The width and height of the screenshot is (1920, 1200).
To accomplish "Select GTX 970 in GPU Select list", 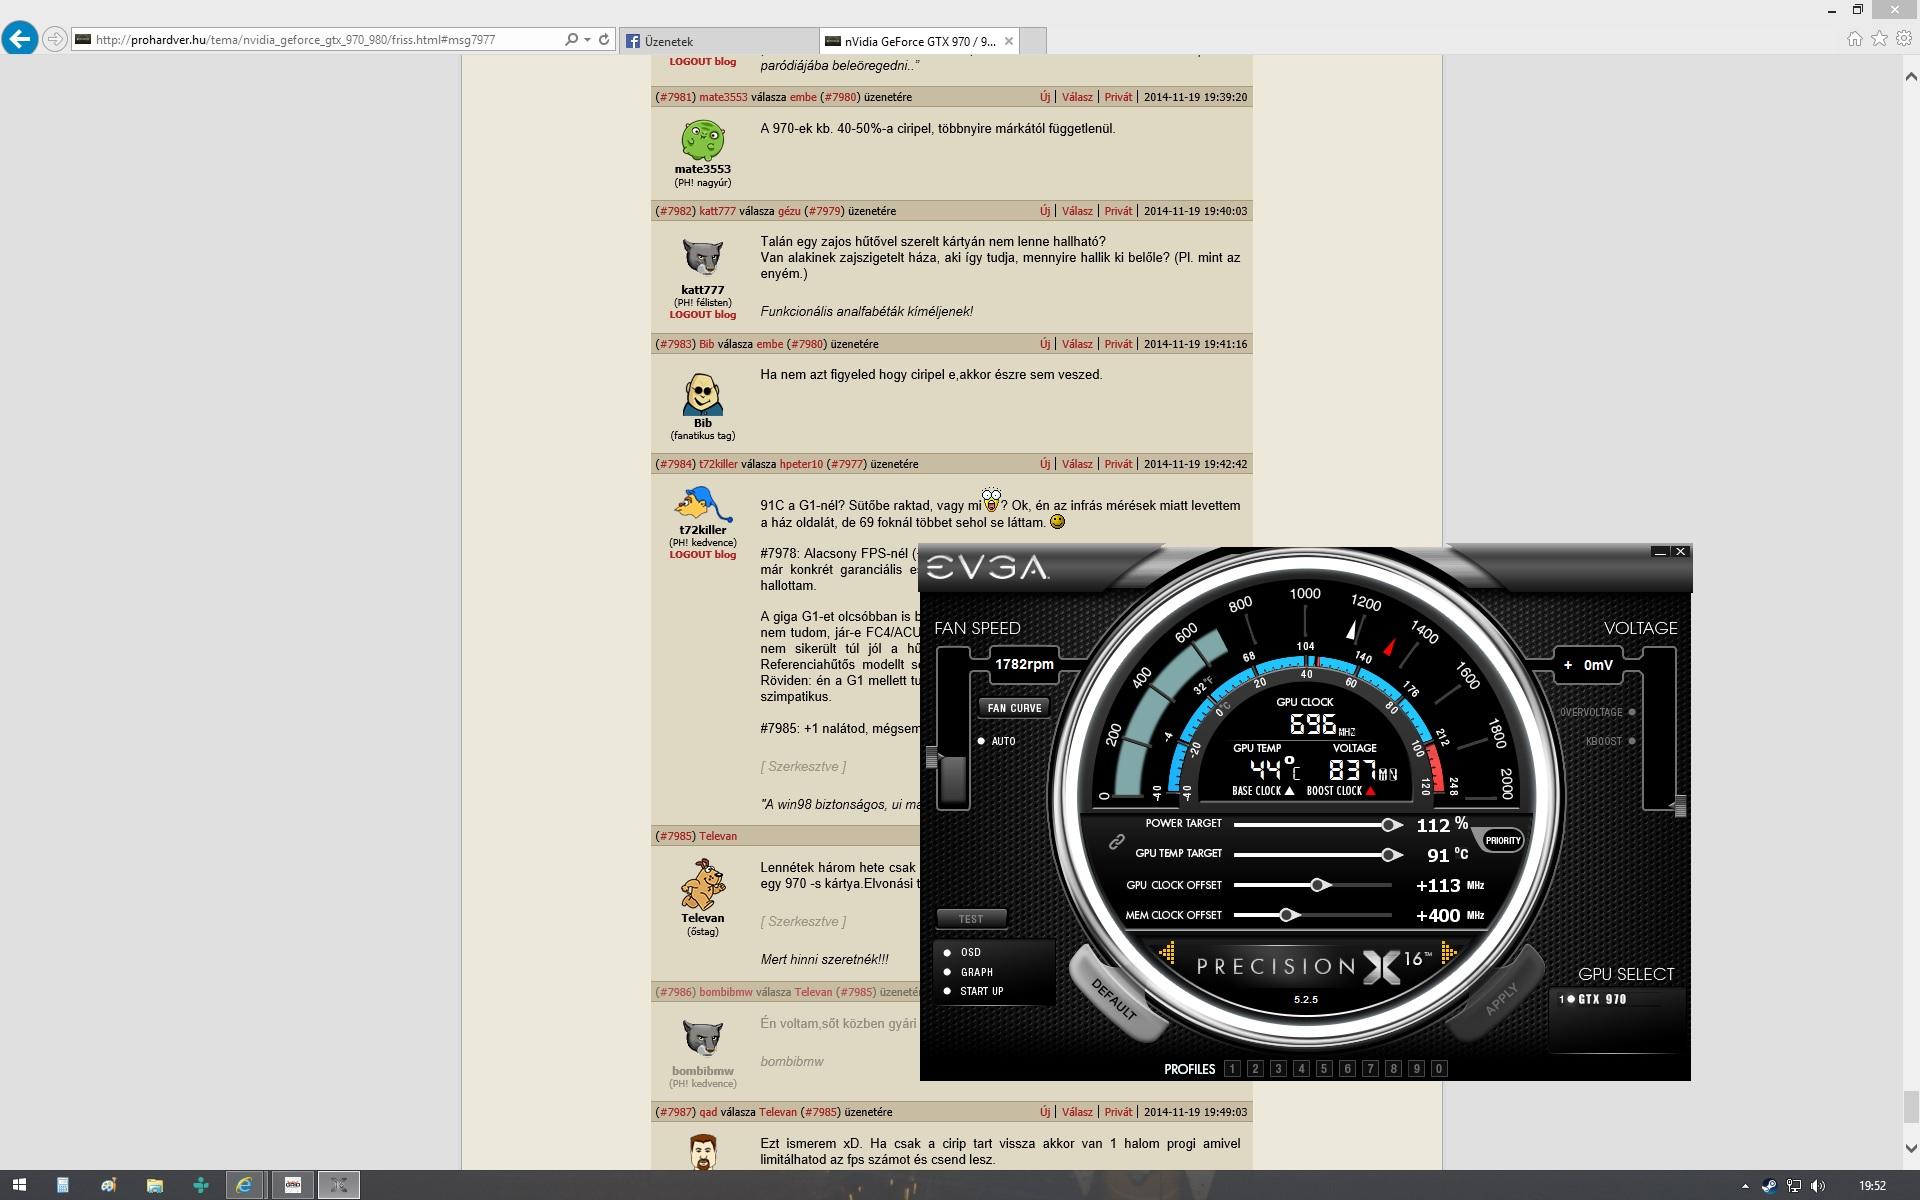I will tap(1601, 999).
